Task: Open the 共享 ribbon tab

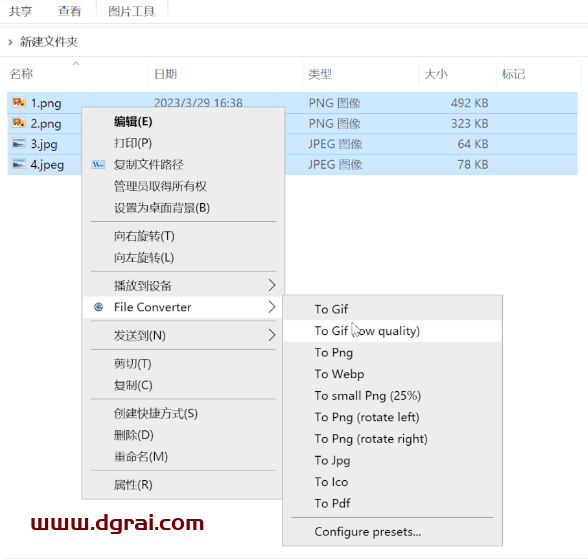Action: pyautogui.click(x=21, y=11)
